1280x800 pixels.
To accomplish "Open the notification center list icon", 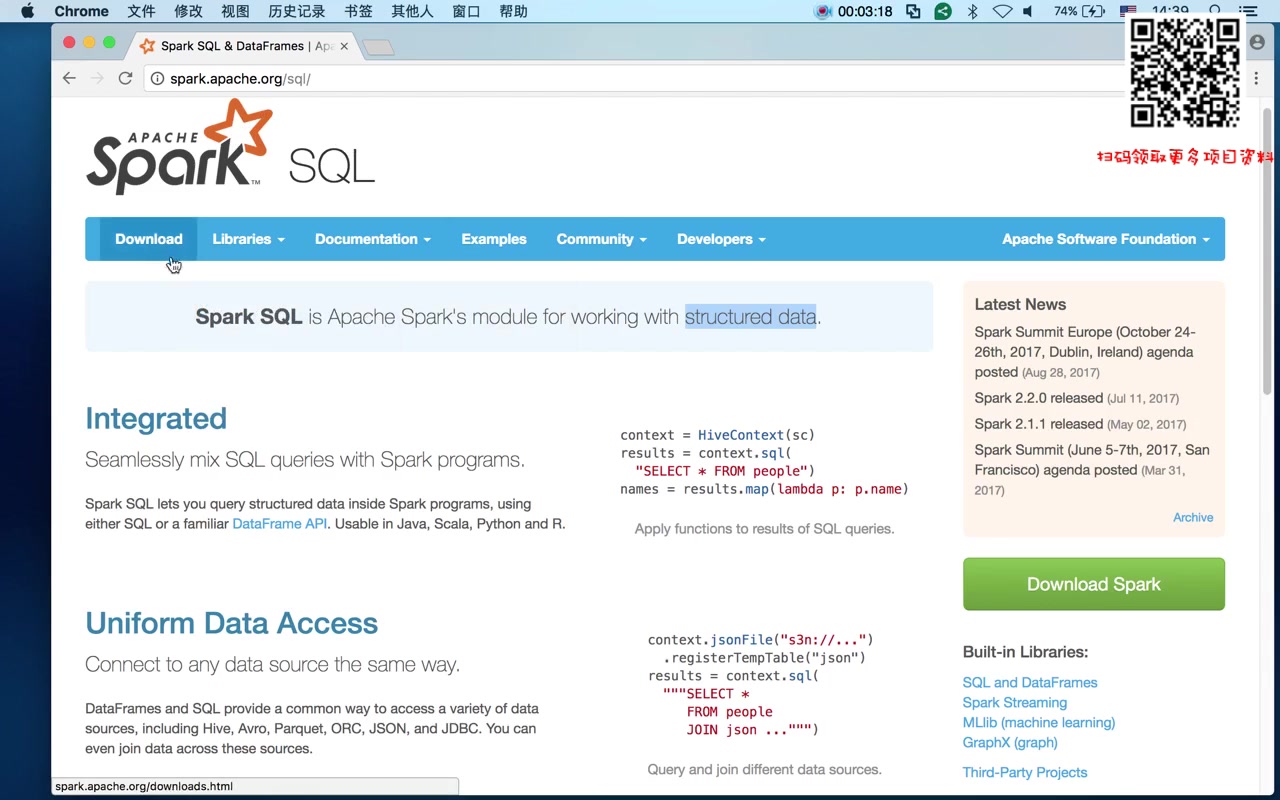I will (1247, 11).
